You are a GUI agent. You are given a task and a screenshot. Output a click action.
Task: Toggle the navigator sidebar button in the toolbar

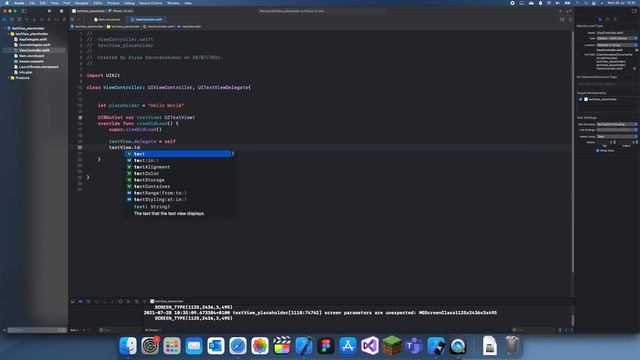coord(24,11)
